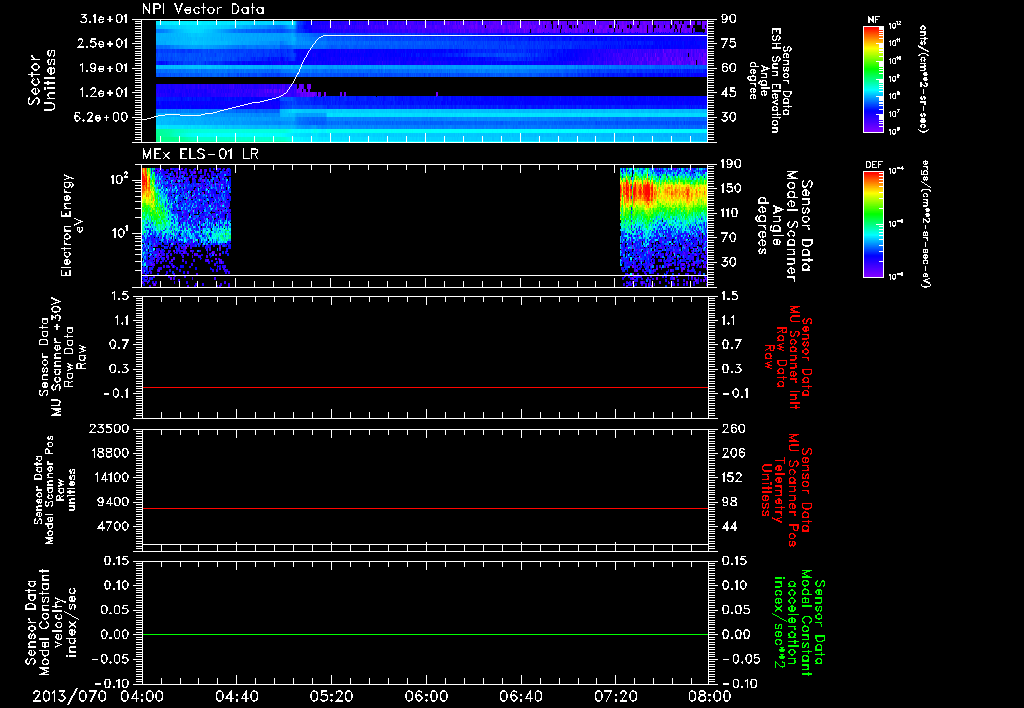Viewport: 1024px width, 708px height.
Task: Click the 110 scanner angle tick label
Action: click(x=731, y=213)
